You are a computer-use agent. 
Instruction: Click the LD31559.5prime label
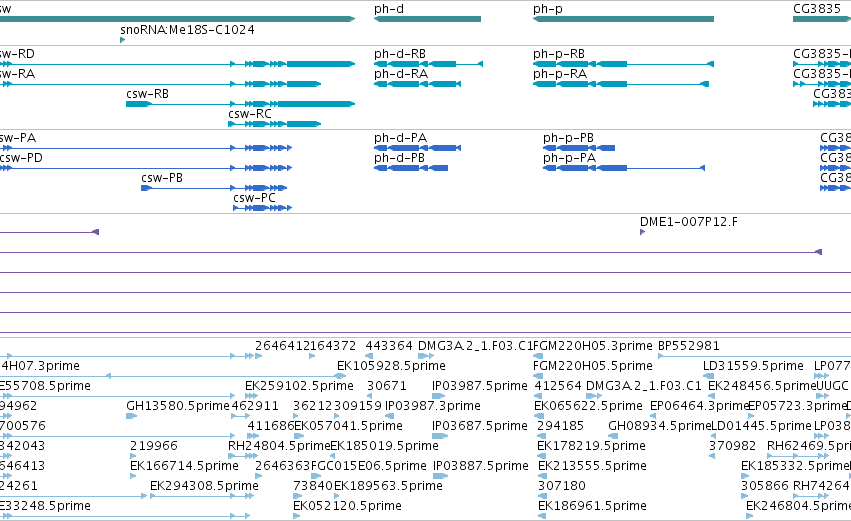pos(753,366)
